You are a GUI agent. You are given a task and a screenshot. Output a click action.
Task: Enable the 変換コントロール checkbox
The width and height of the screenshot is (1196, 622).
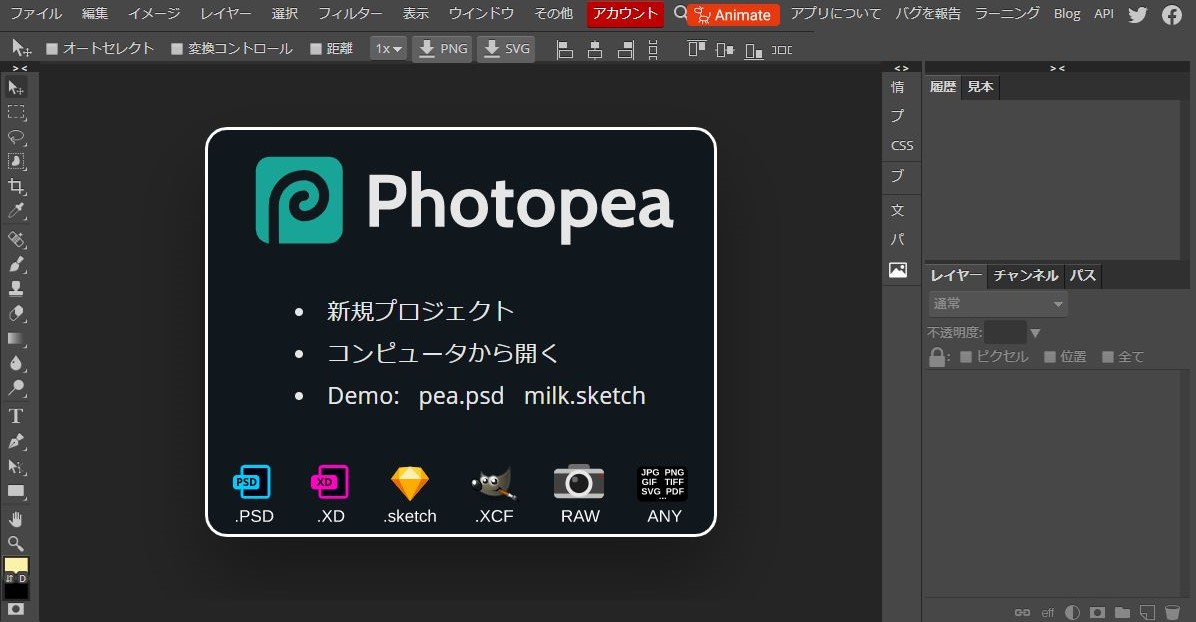tap(177, 49)
